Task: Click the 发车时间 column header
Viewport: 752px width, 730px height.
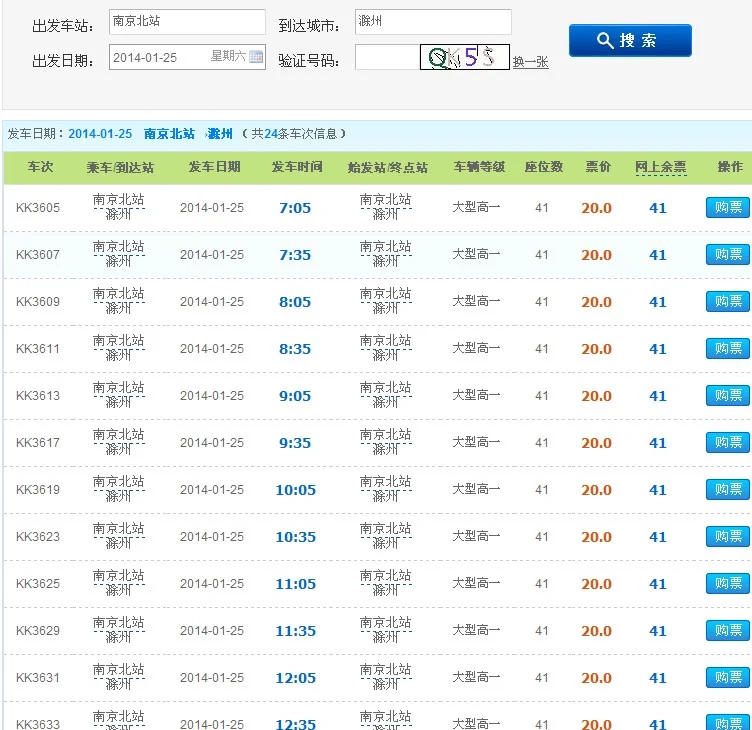Action: click(297, 167)
